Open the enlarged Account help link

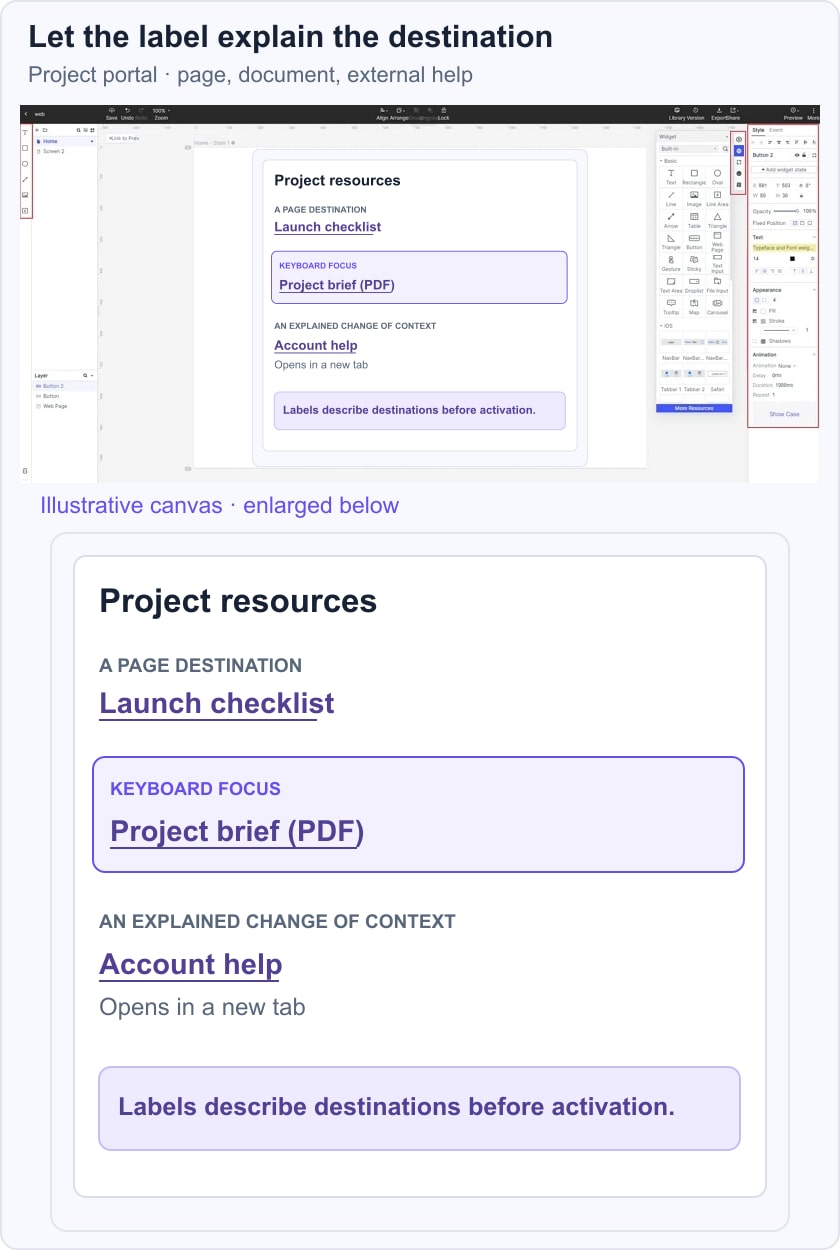pyautogui.click(x=191, y=964)
